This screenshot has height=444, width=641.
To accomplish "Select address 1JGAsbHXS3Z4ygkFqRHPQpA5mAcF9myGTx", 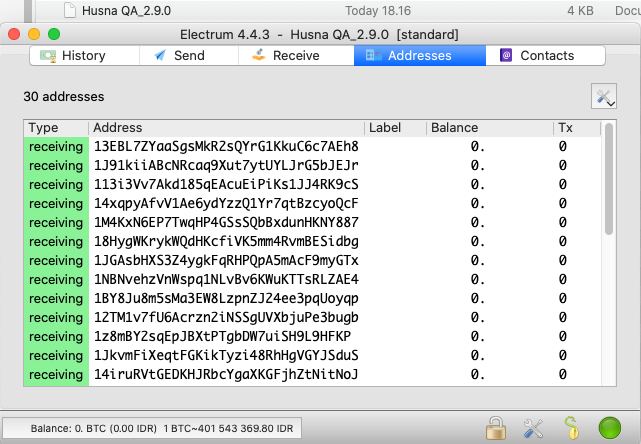I will [x=226, y=260].
